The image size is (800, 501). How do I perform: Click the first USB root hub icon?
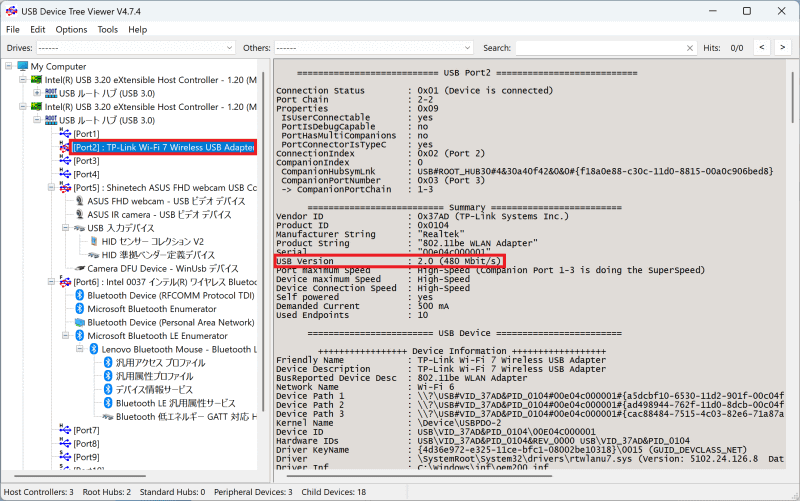[x=51, y=93]
